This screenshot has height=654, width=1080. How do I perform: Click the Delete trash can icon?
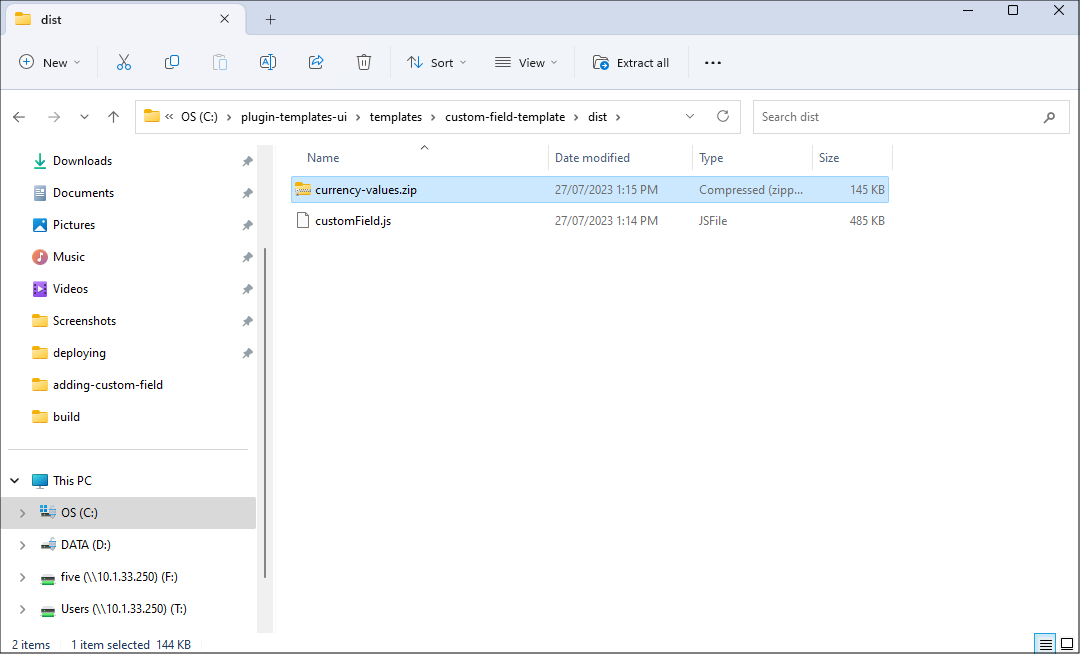pos(364,63)
